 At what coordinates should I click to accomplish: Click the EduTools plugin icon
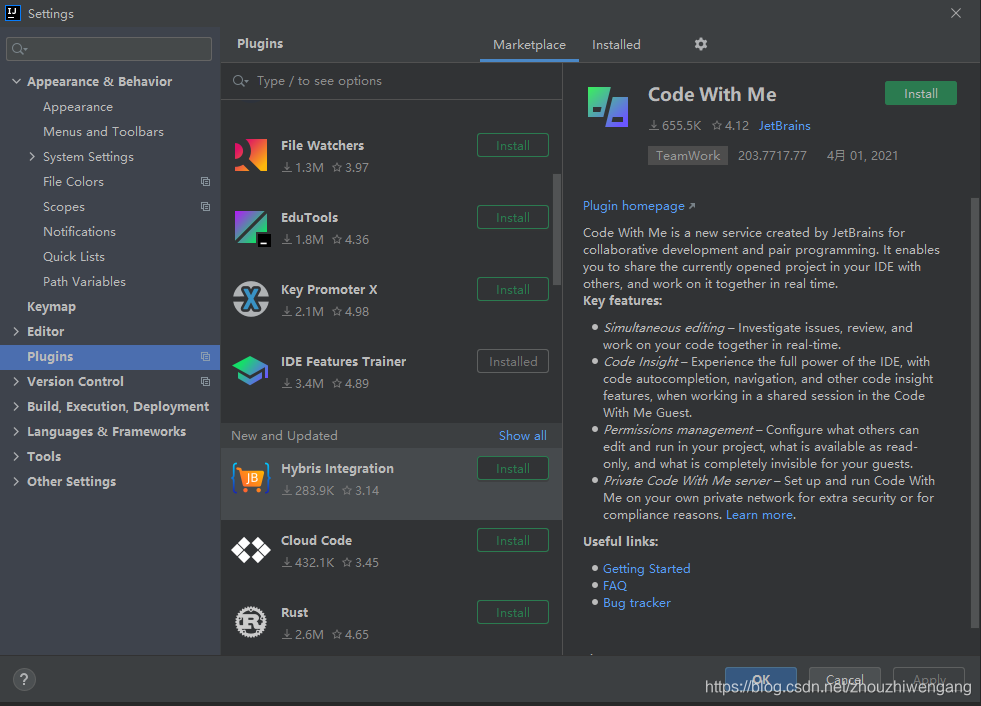(x=252, y=228)
